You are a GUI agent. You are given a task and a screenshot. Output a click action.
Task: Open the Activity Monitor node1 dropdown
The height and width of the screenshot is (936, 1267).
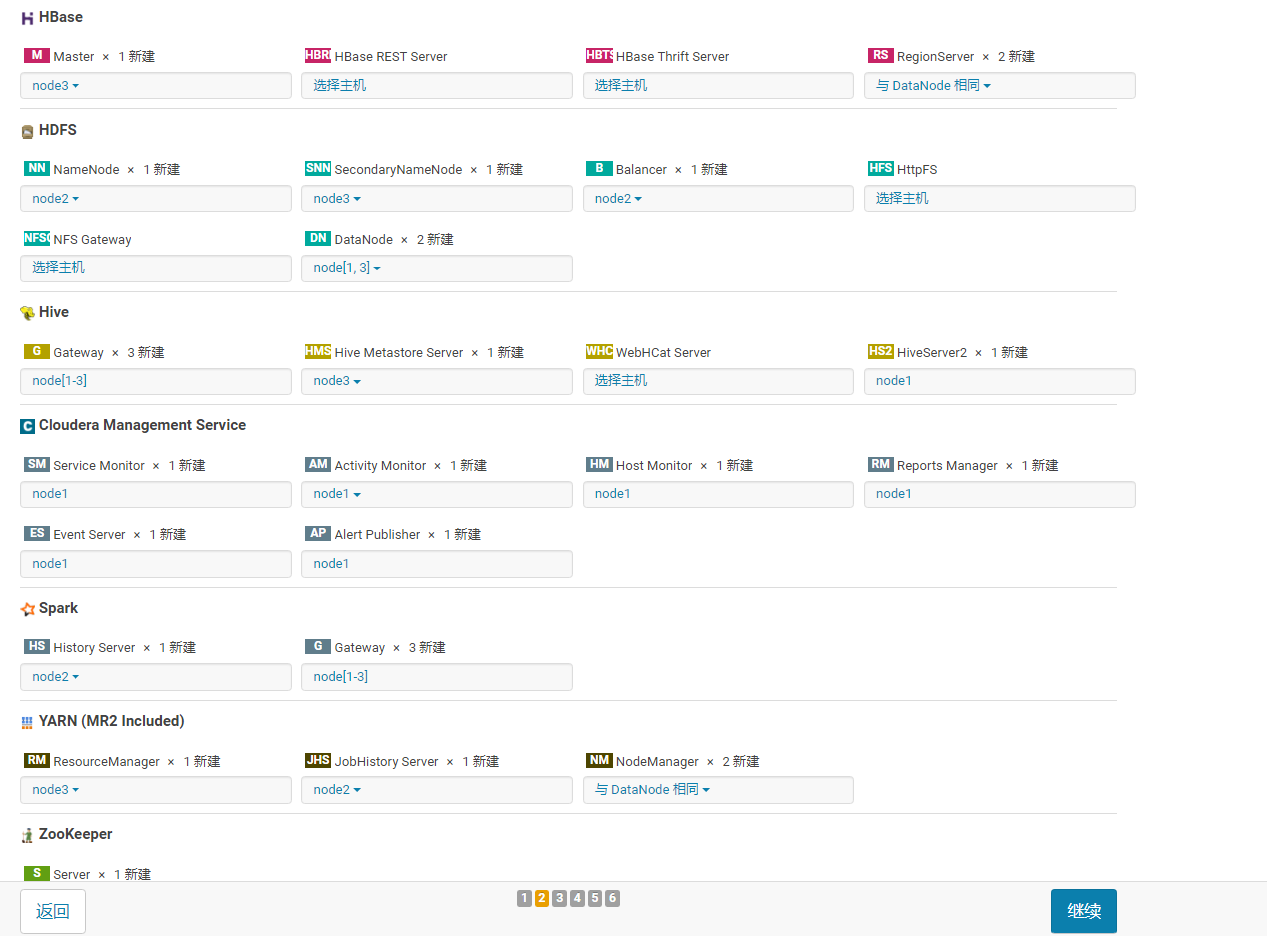click(x=437, y=494)
